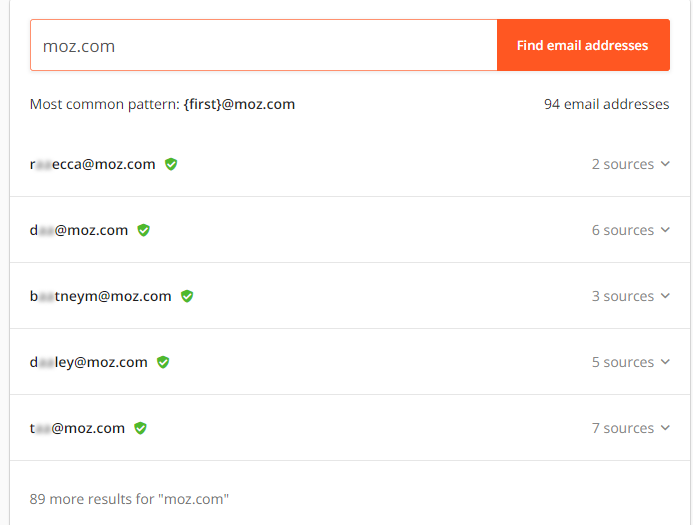Select the t**@moz.com email address
The image size is (693, 525).
pos(78,428)
